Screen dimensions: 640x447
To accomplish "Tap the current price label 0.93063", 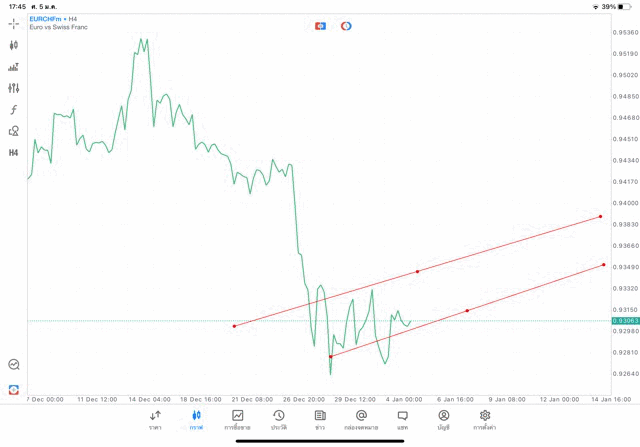I will pos(626,321).
